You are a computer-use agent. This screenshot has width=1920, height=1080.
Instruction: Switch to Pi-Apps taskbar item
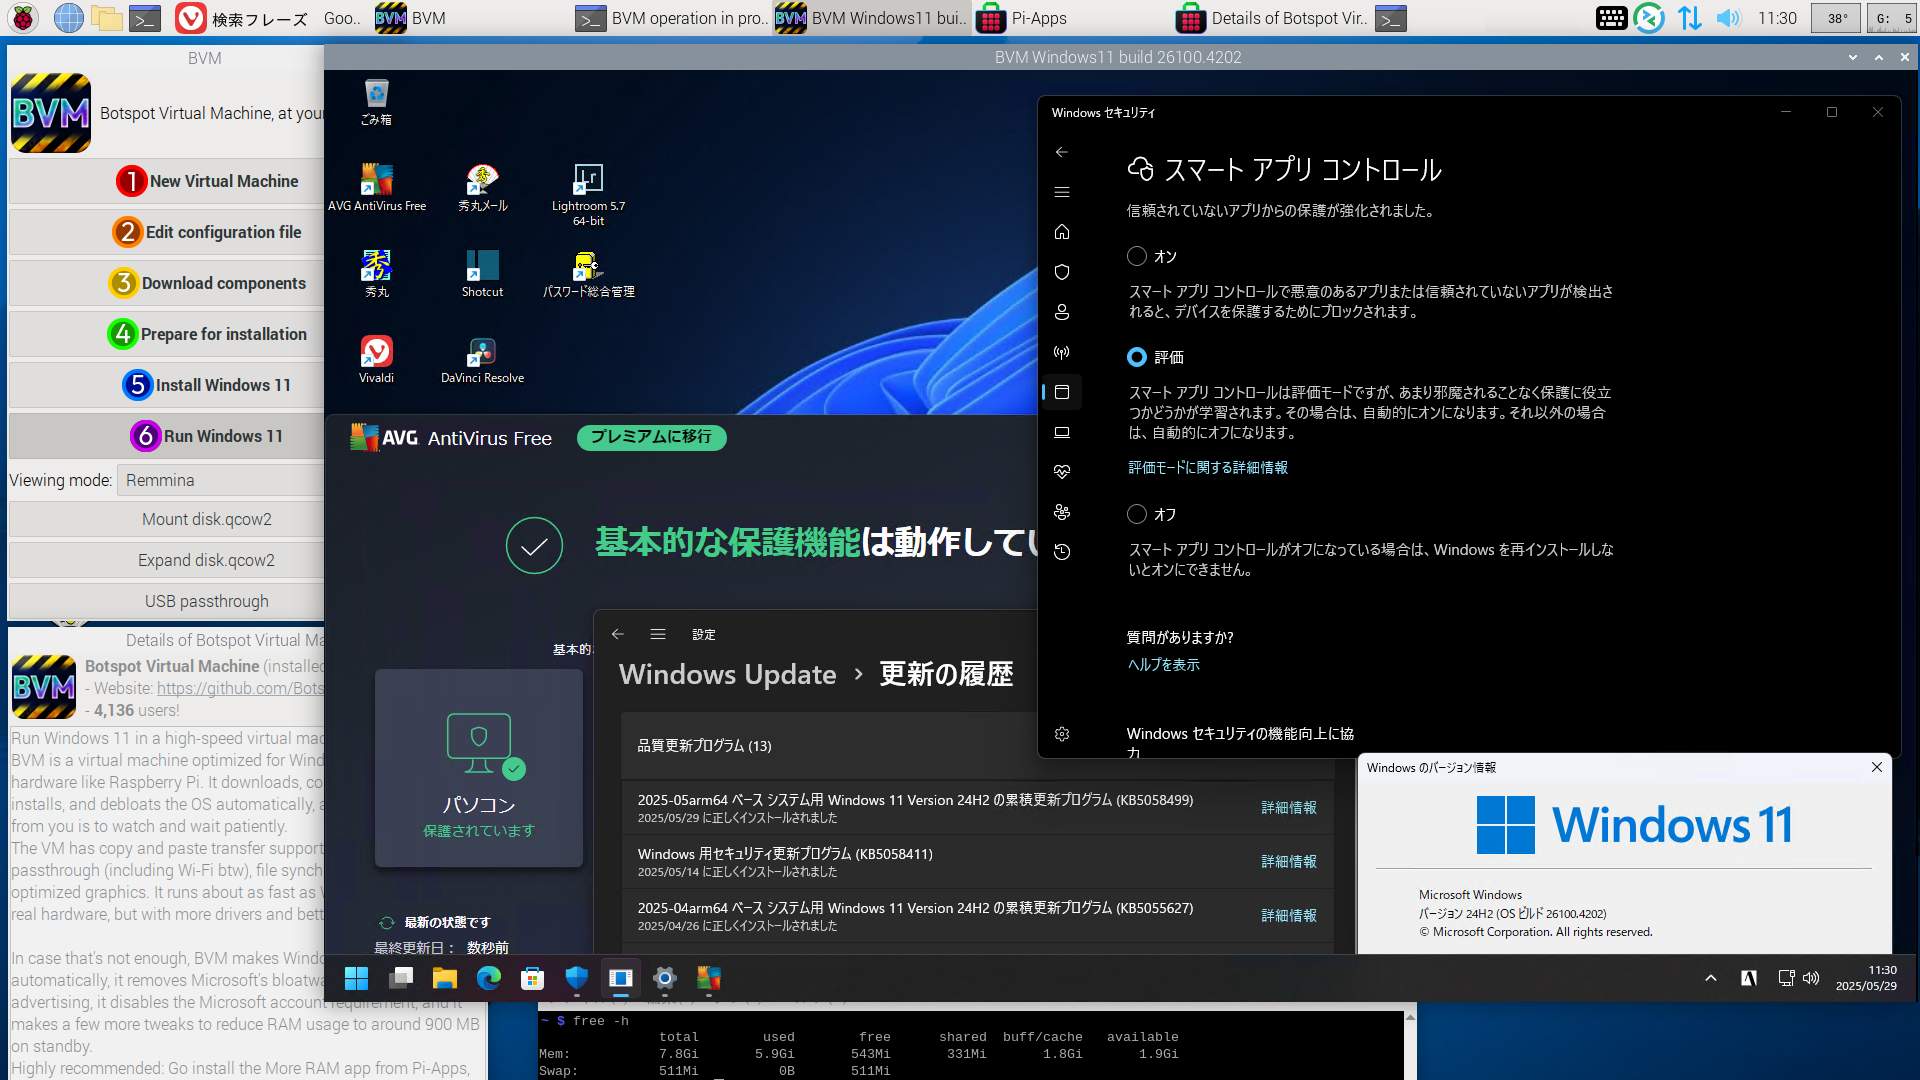(x=1072, y=18)
